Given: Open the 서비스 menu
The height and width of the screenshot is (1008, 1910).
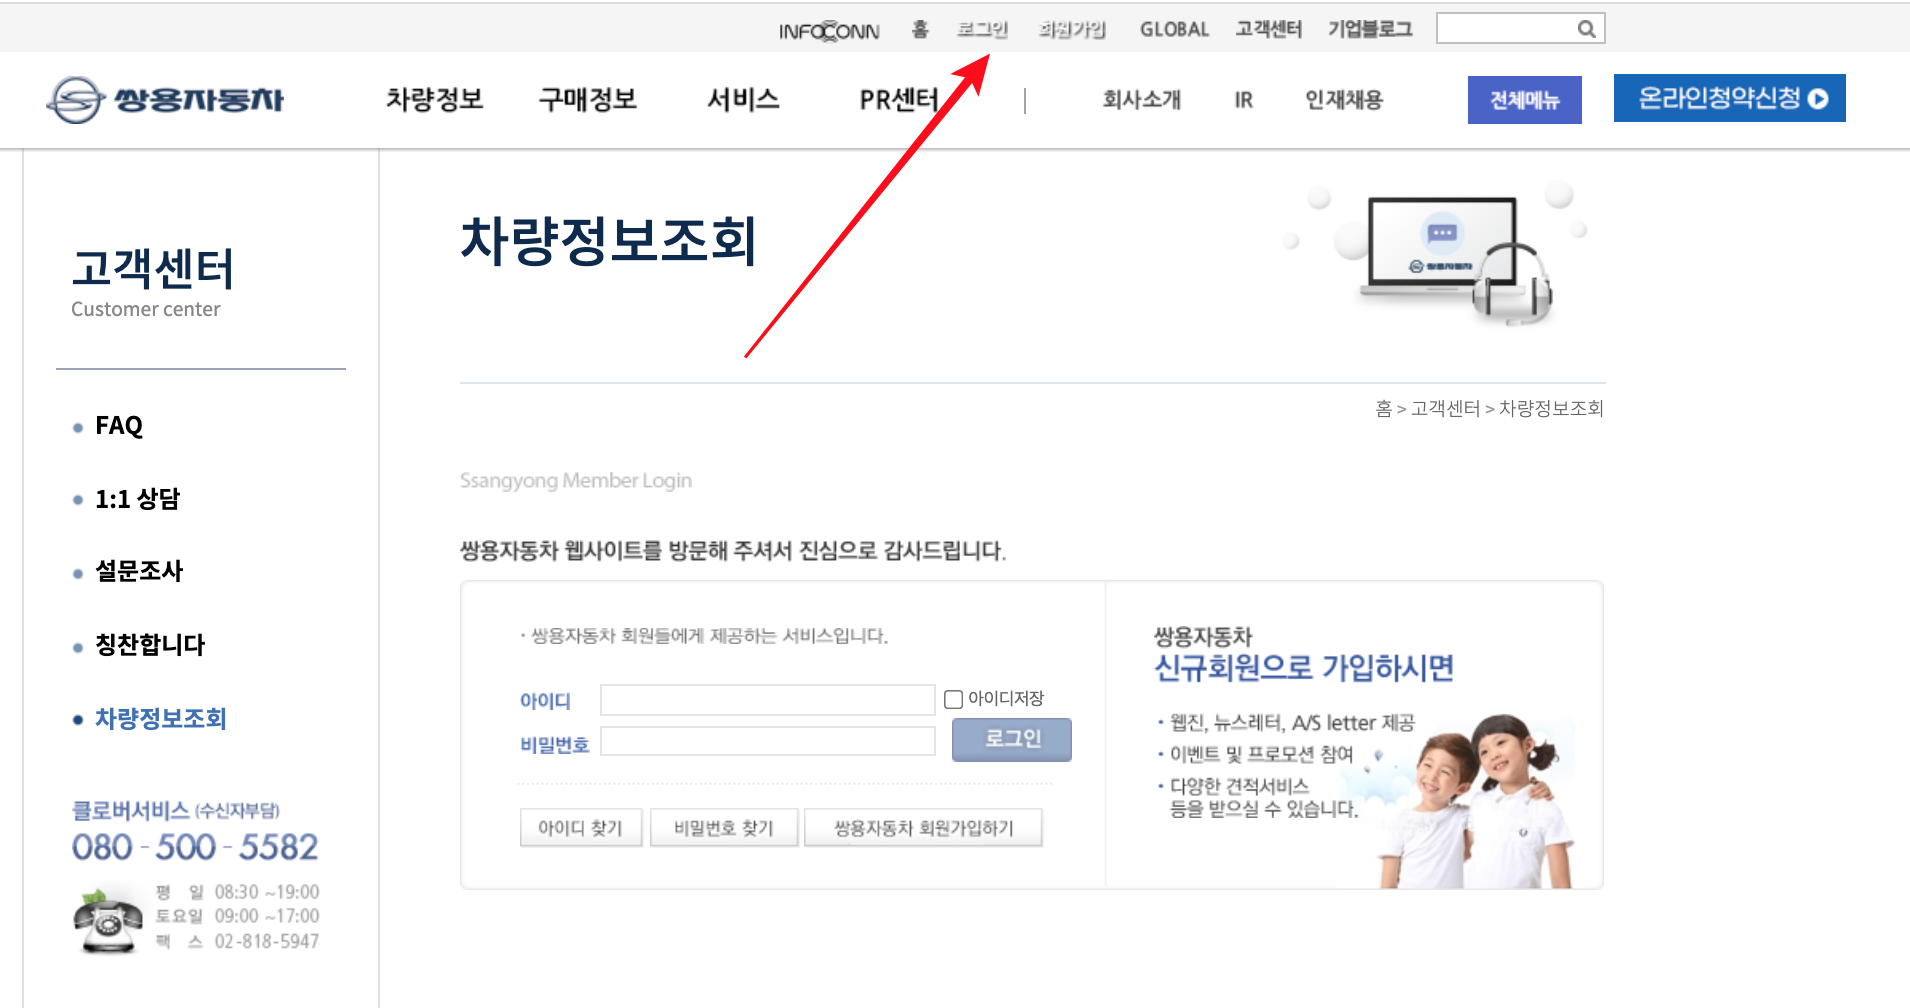Looking at the screenshot, I should pos(743,99).
